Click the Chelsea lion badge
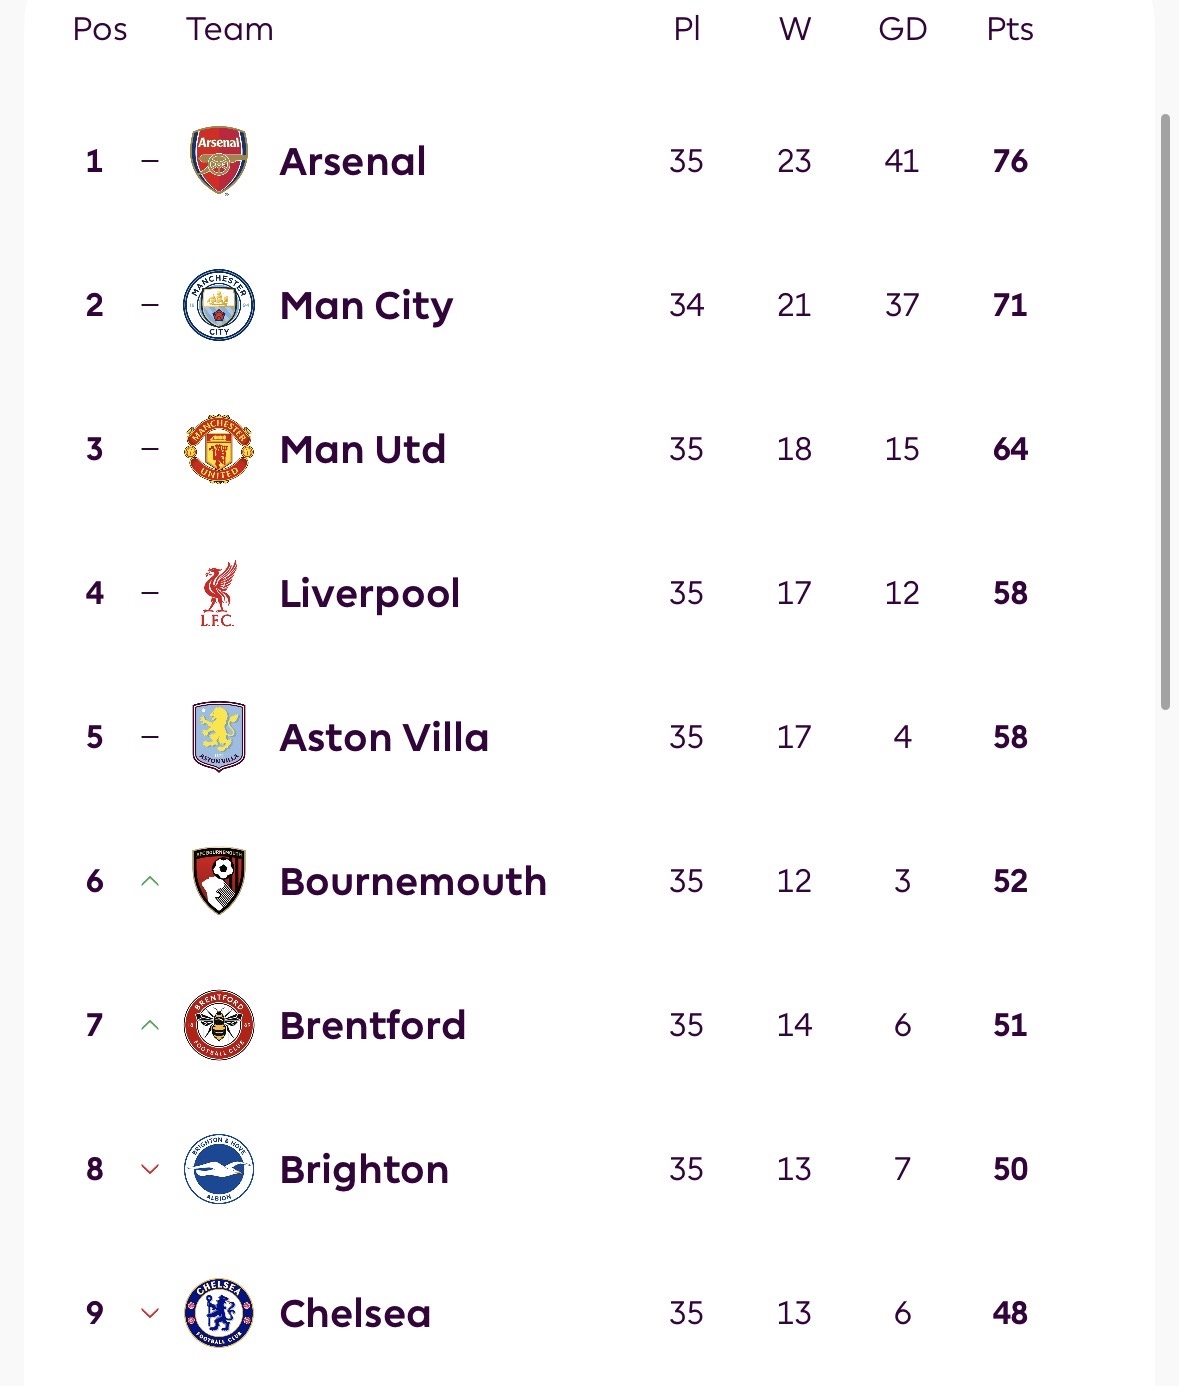 (219, 1313)
